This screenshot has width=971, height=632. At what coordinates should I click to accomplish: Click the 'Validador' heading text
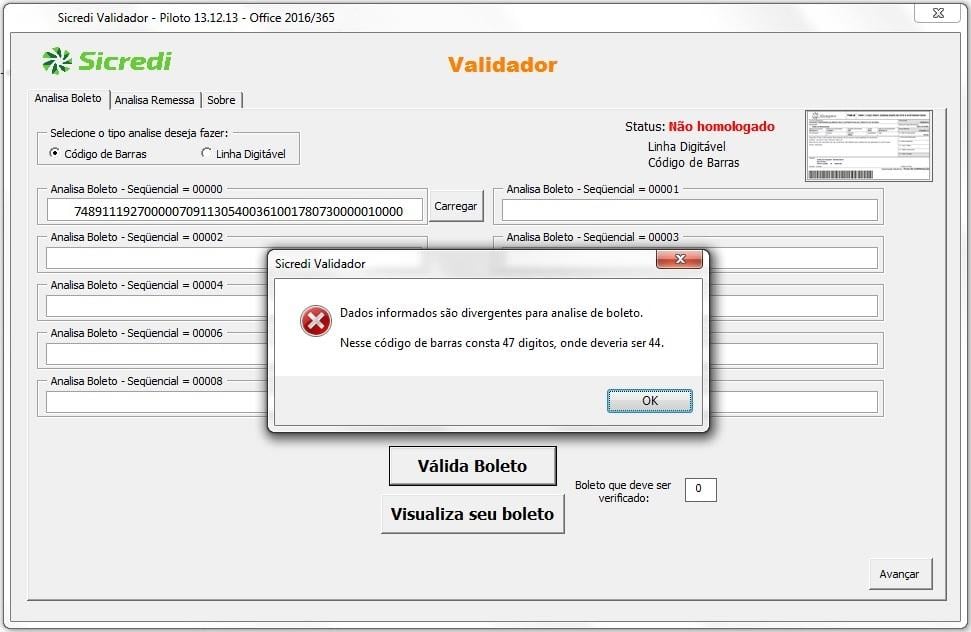pyautogui.click(x=502, y=64)
